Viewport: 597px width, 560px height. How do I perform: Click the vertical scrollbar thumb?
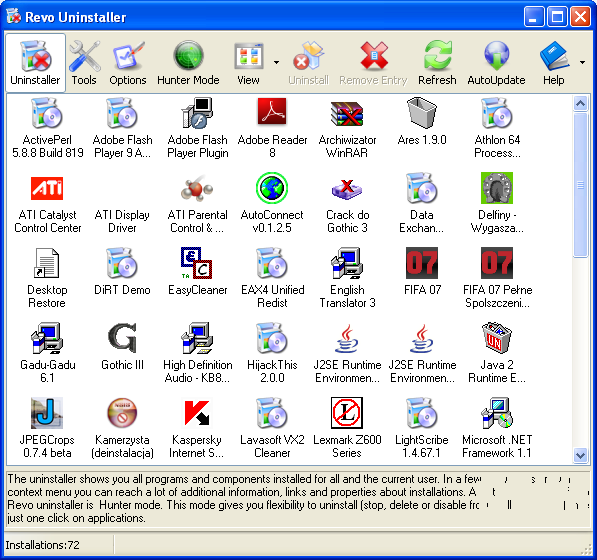(x=580, y=185)
